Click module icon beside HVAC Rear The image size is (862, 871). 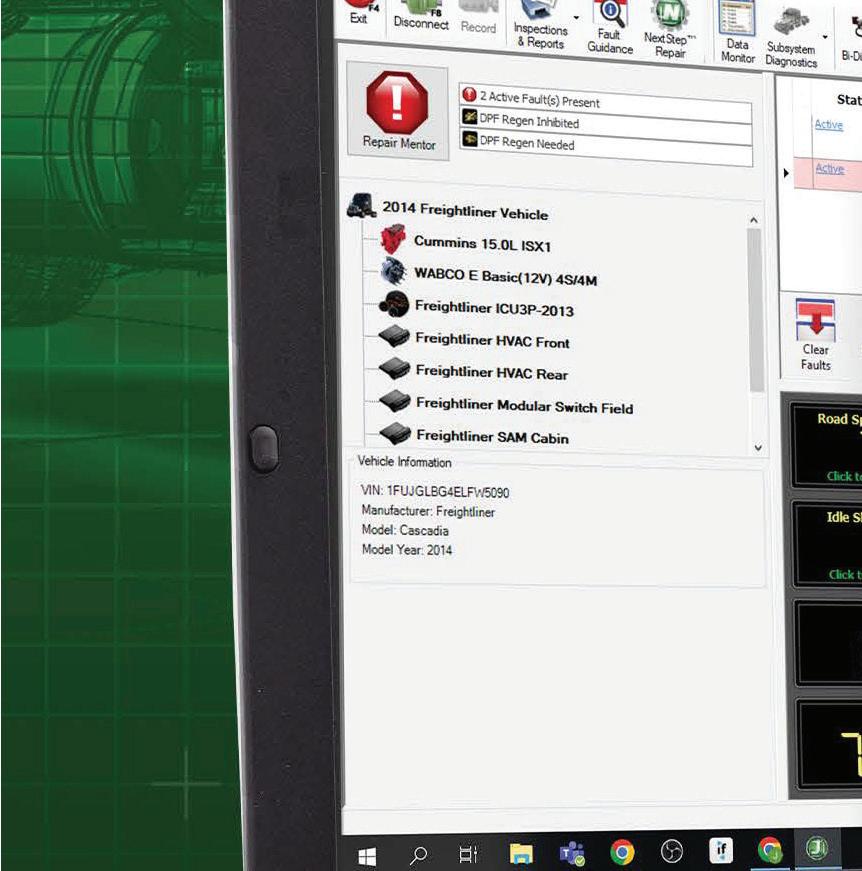pyautogui.click(x=395, y=368)
